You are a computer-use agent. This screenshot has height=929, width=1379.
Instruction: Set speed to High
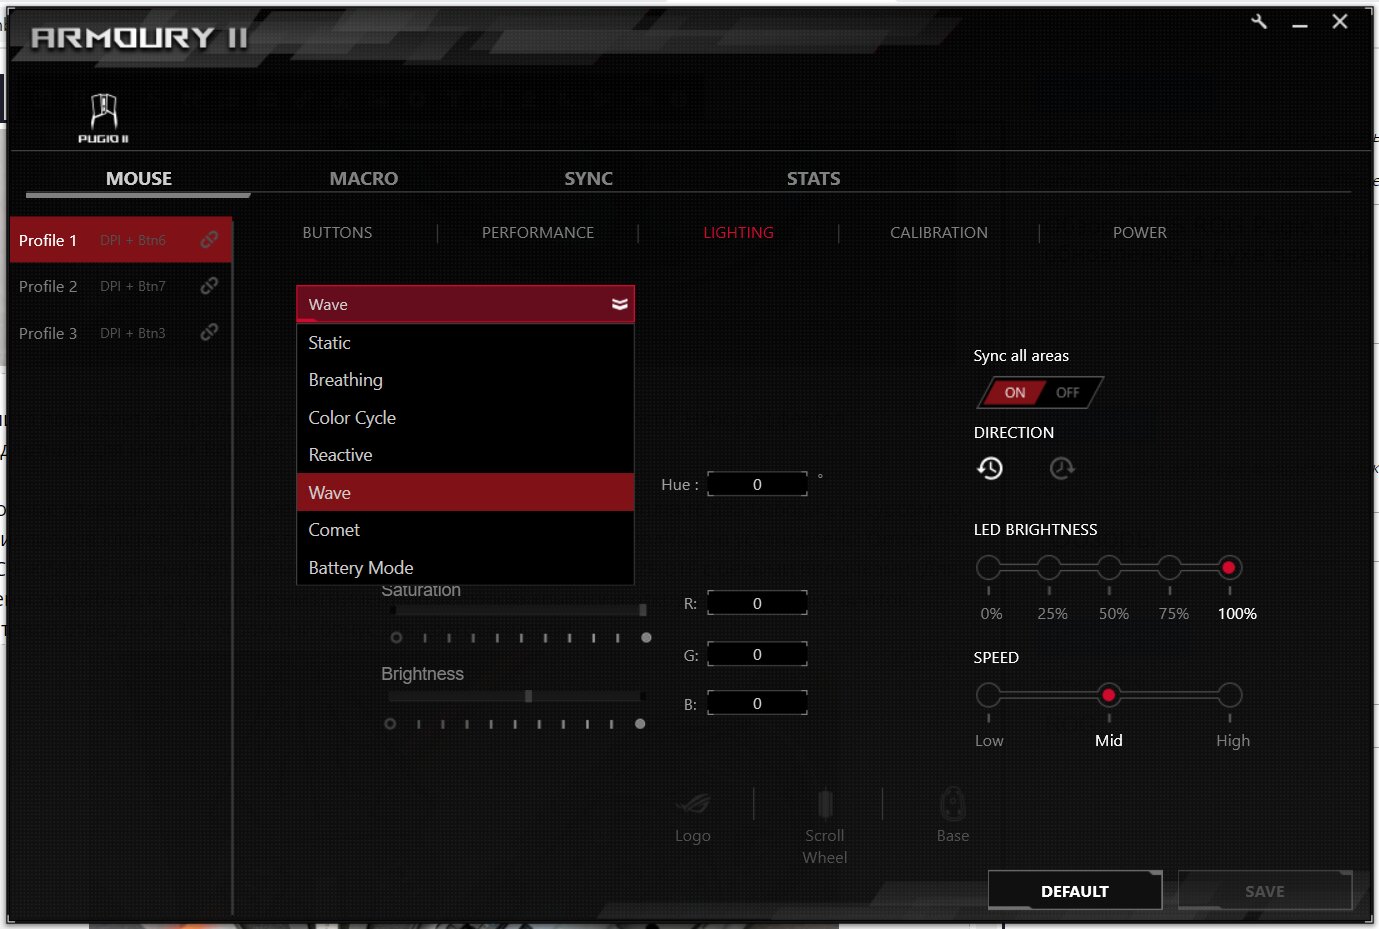(x=1230, y=695)
